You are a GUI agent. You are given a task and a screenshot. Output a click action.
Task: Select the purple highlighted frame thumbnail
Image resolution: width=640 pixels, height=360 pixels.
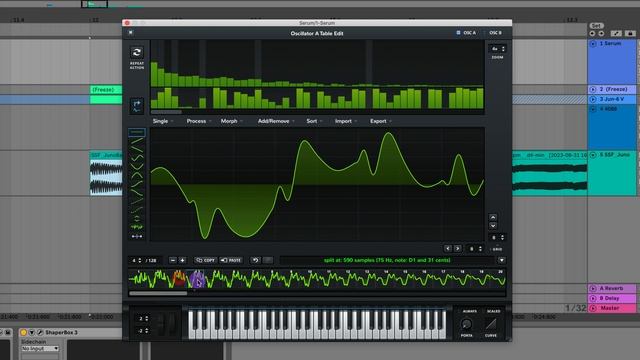pyautogui.click(x=197, y=279)
